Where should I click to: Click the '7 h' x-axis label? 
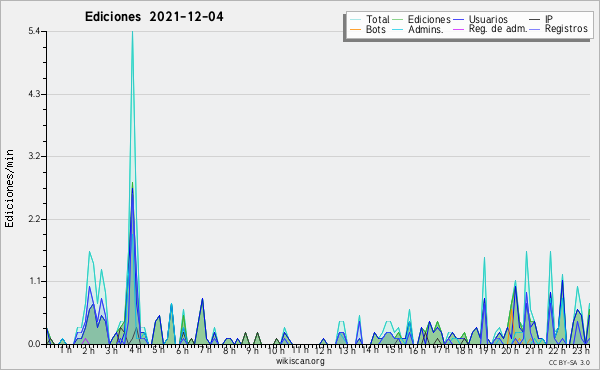205,350
